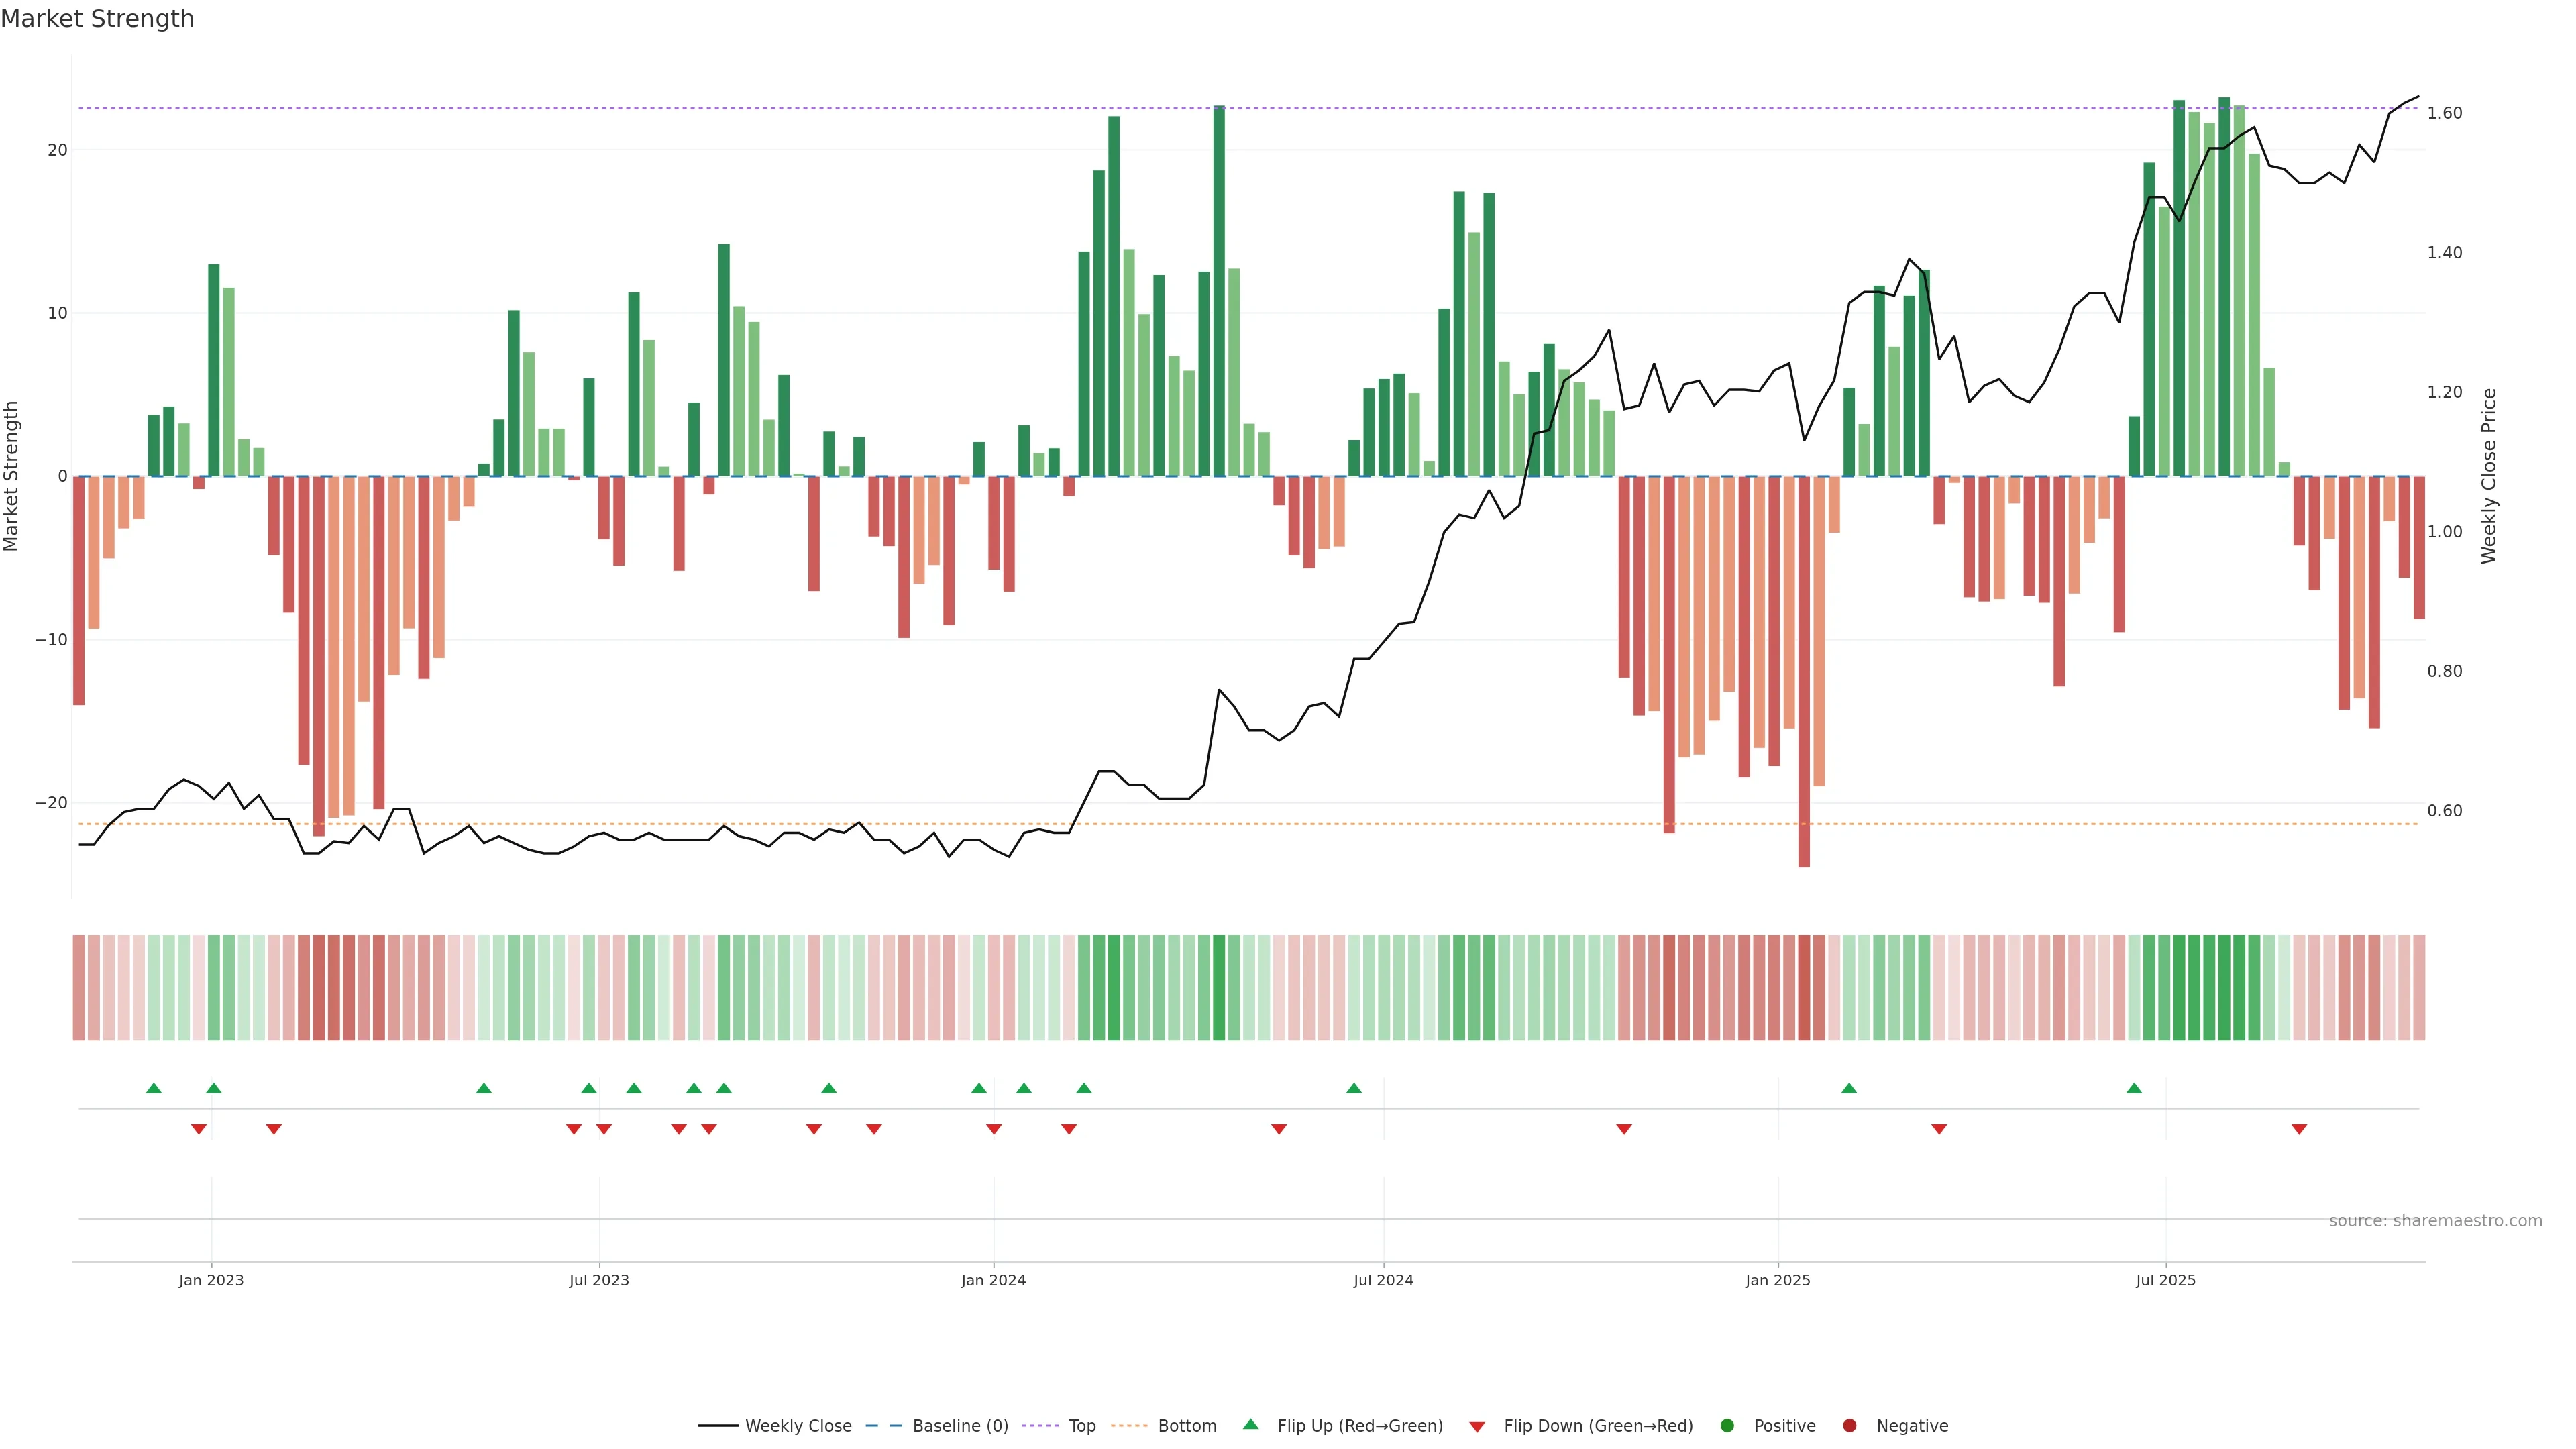The height and width of the screenshot is (1449, 2576).
Task: Click the Jan 2024 x-axis label
Action: [993, 1280]
